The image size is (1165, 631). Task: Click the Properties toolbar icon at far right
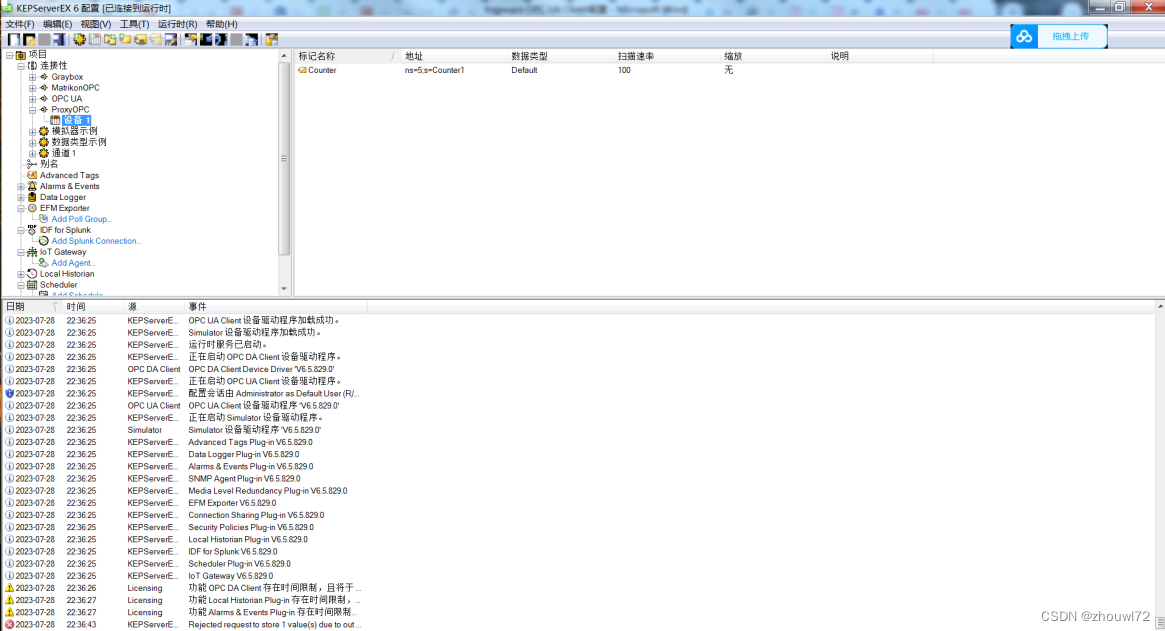[x=270, y=38]
